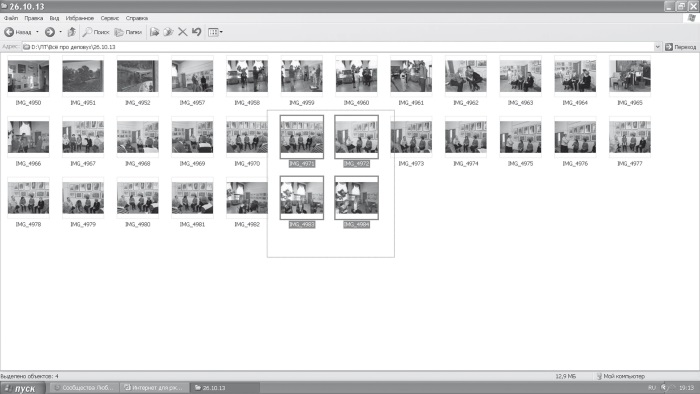Toggle the Folders (Папки) pane button
700x394 pixels.
(x=129, y=32)
